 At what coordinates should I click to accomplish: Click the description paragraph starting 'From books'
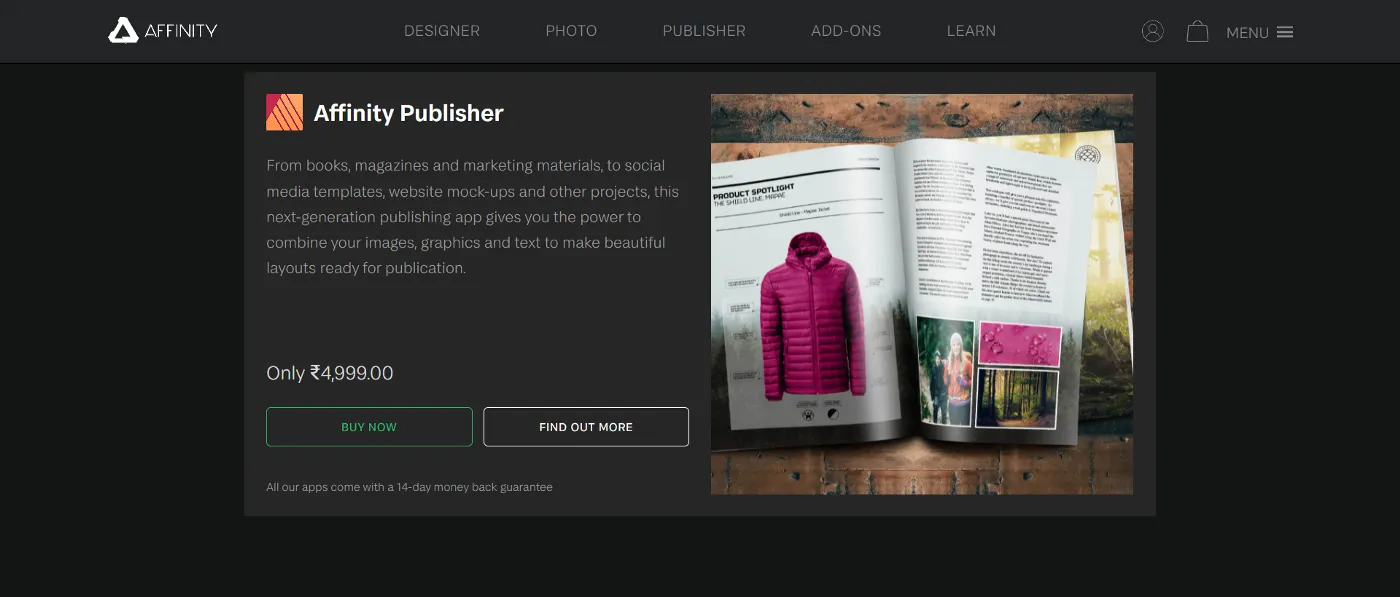[473, 217]
